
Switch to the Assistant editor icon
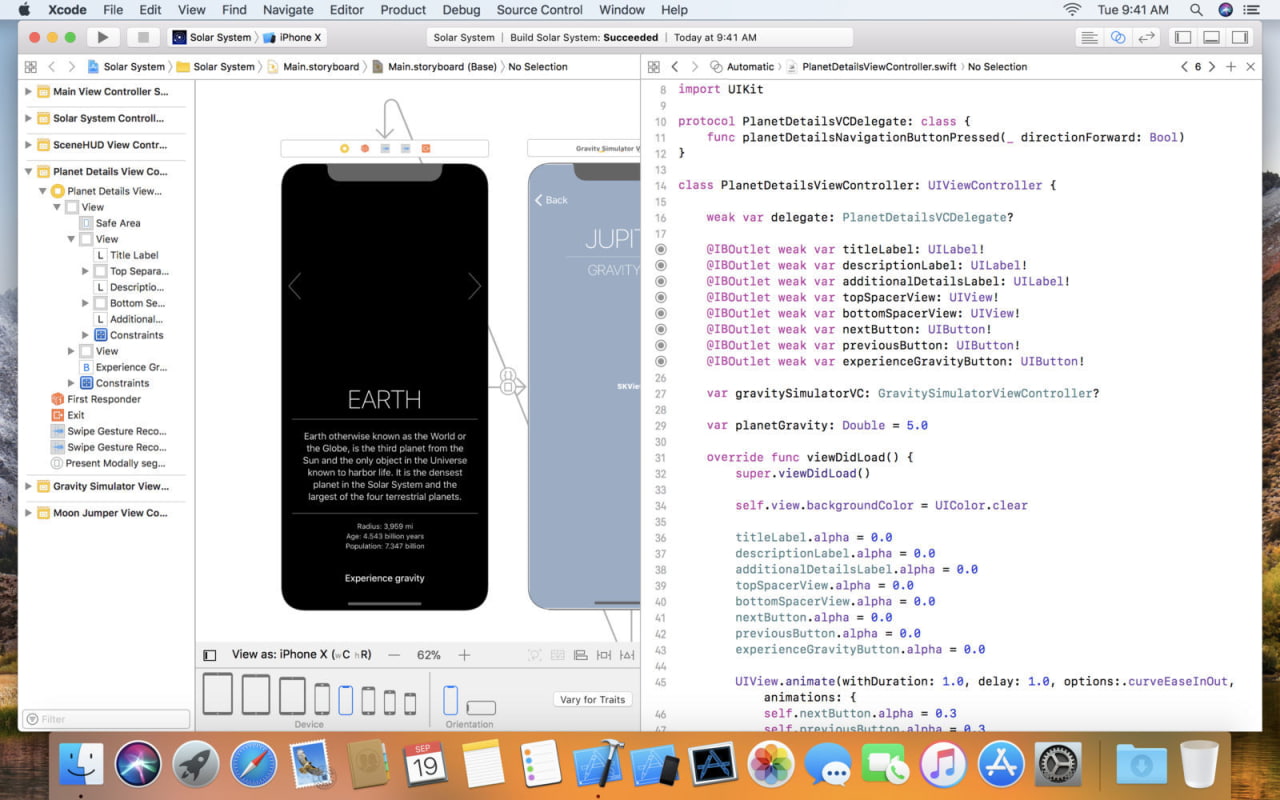[x=1118, y=37]
